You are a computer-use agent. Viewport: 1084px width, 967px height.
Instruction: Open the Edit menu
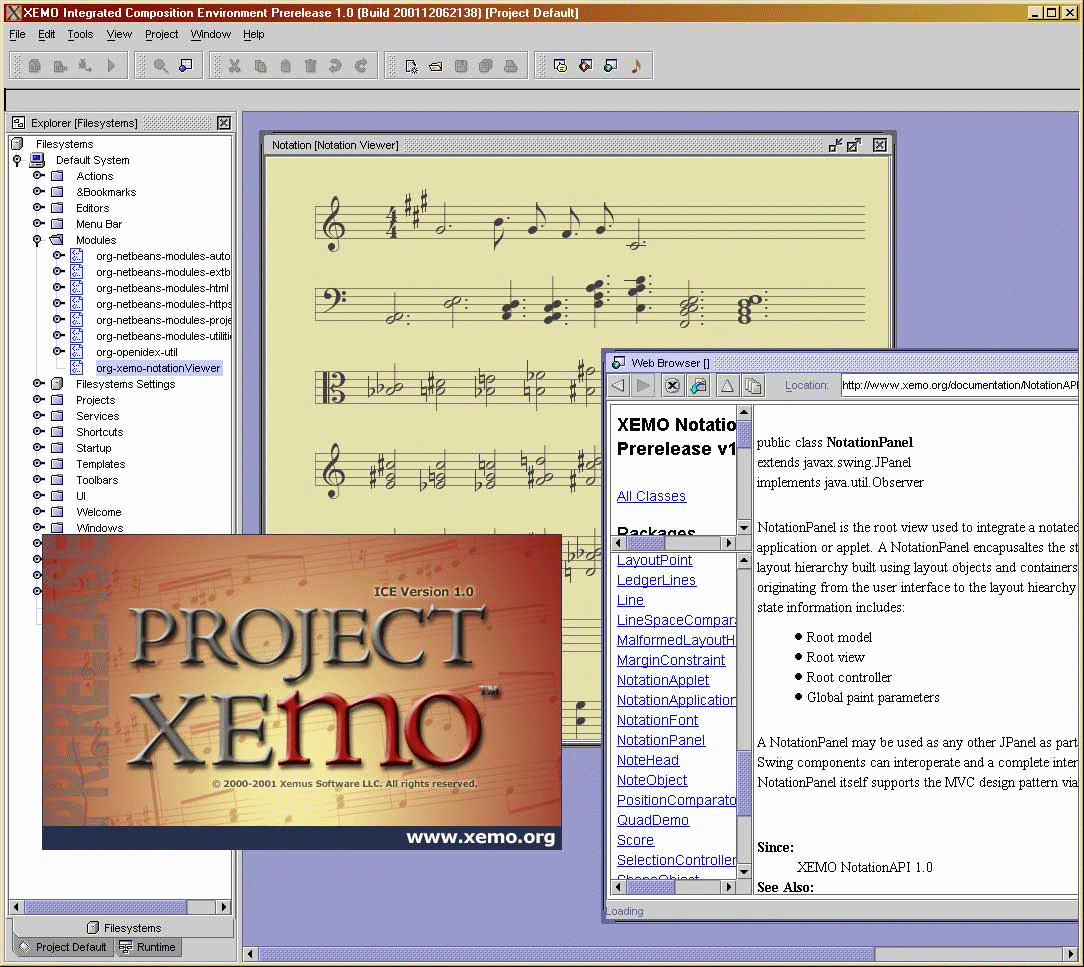pyautogui.click(x=46, y=34)
